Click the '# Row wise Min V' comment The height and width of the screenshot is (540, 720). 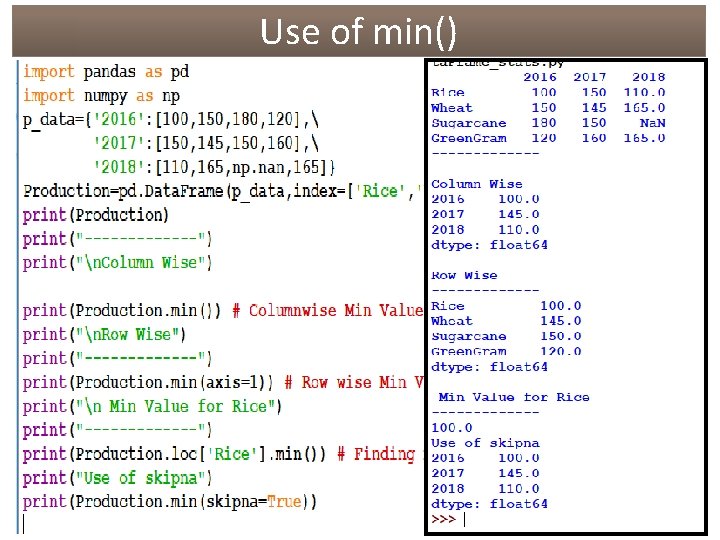pyautogui.click(x=354, y=382)
